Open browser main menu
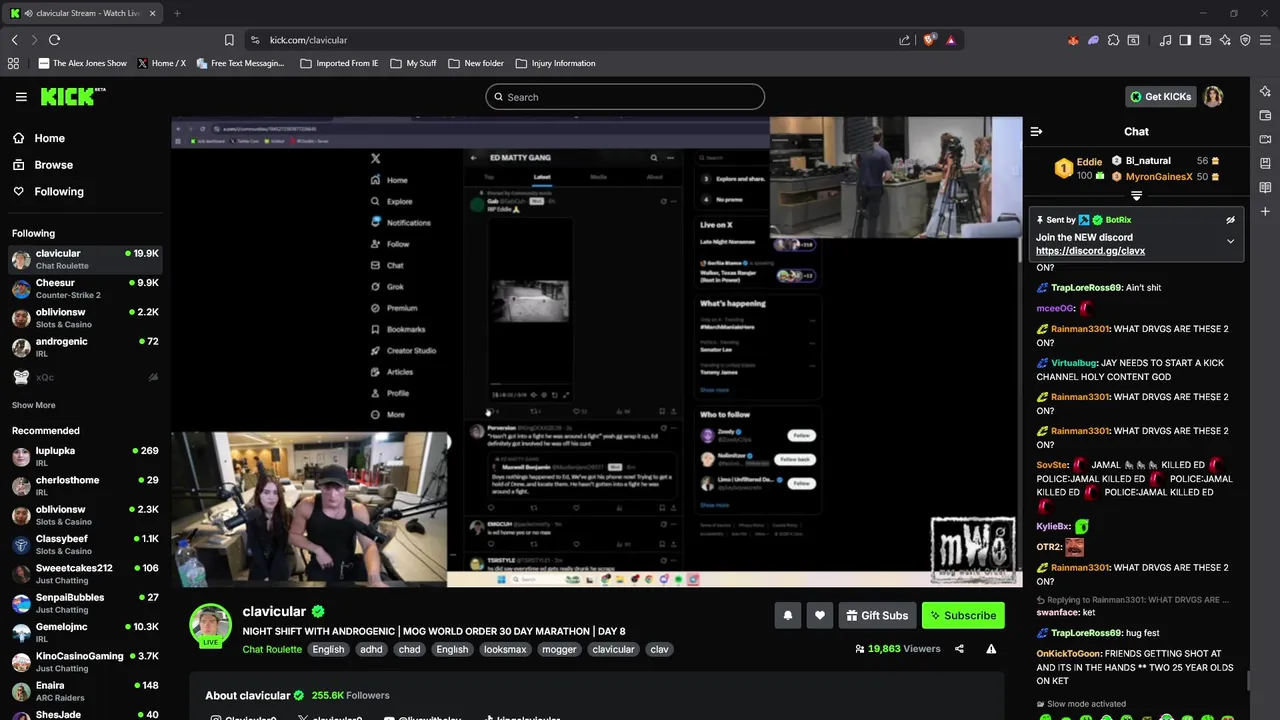The width and height of the screenshot is (1280, 720). [x=1265, y=40]
